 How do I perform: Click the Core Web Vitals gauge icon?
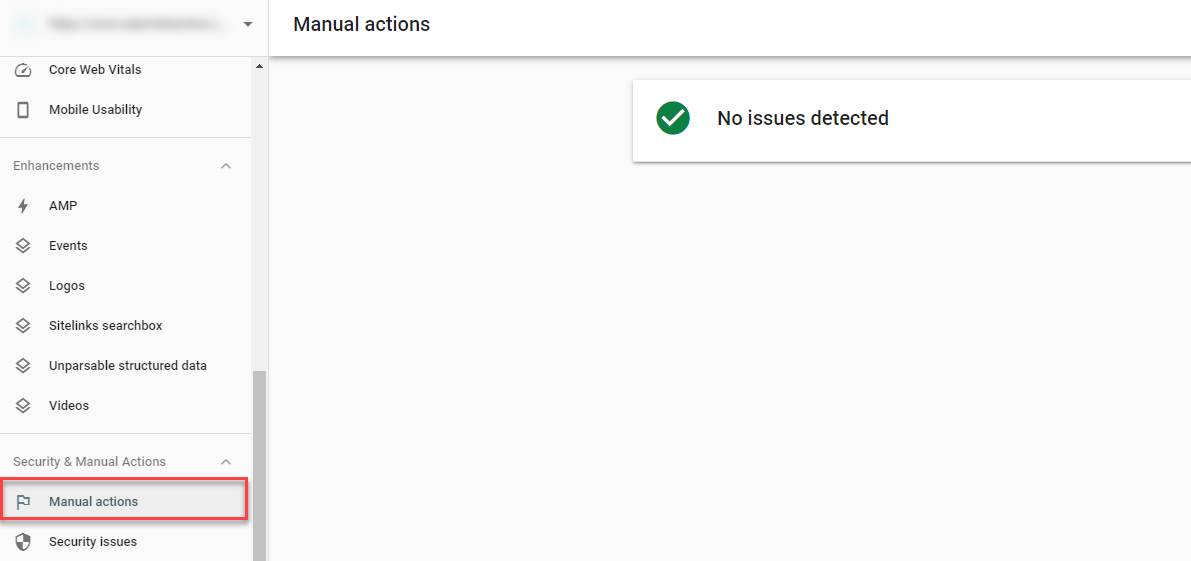tap(23, 70)
